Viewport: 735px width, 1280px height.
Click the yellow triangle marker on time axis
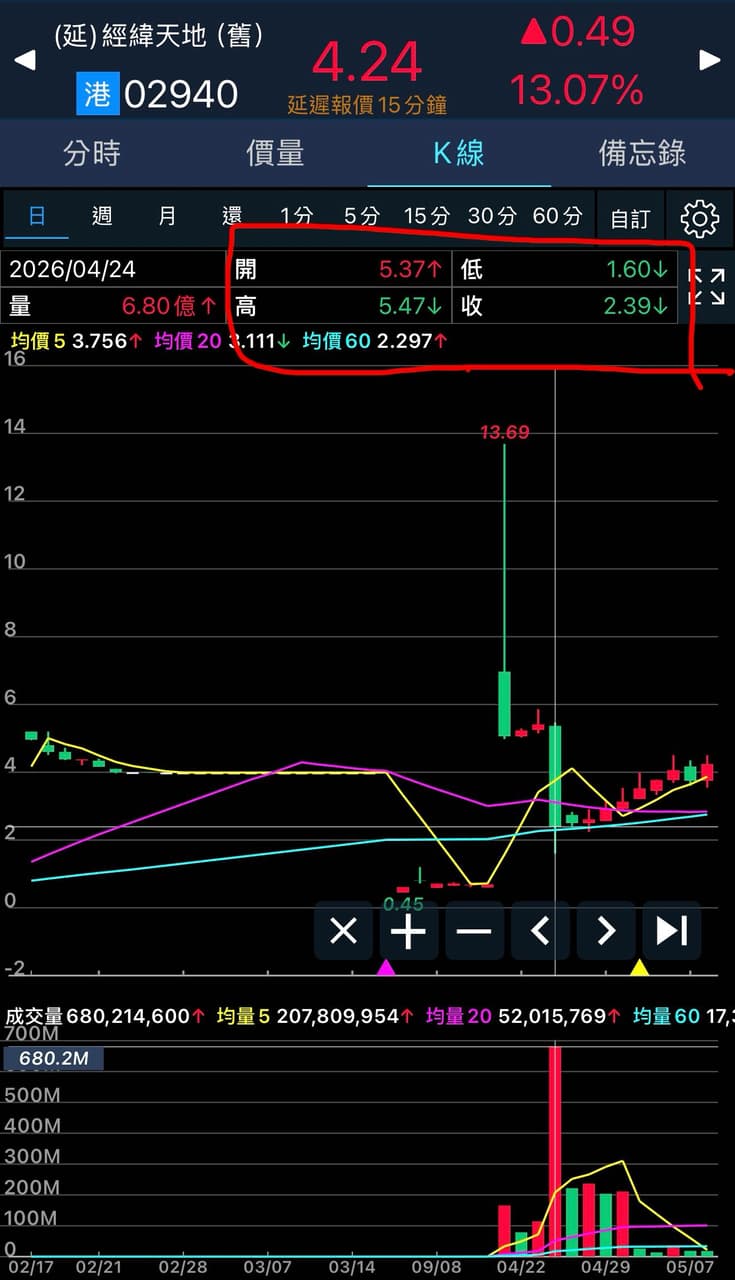640,968
